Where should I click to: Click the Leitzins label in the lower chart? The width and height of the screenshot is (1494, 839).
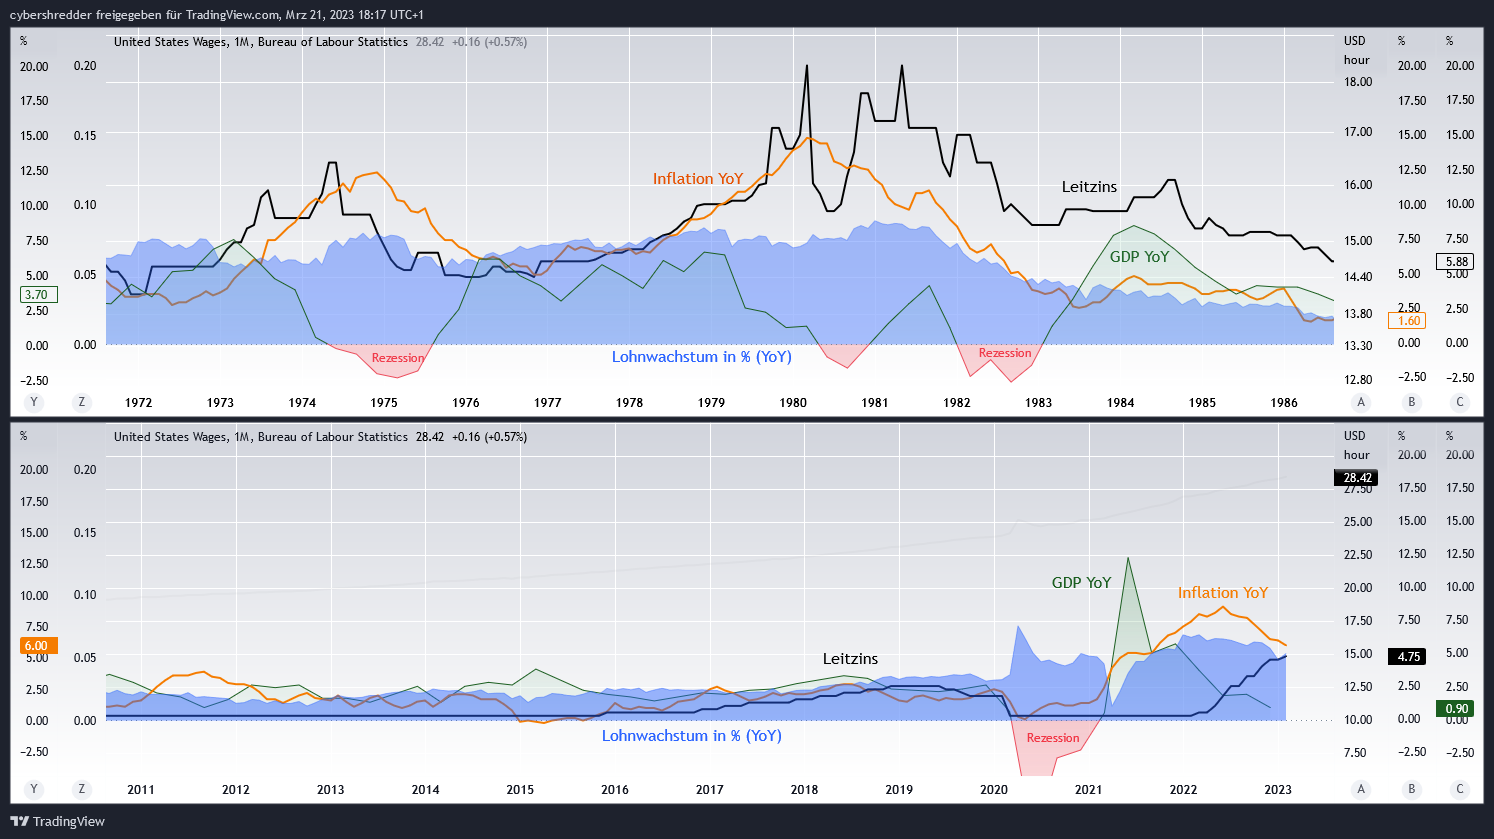[850, 659]
